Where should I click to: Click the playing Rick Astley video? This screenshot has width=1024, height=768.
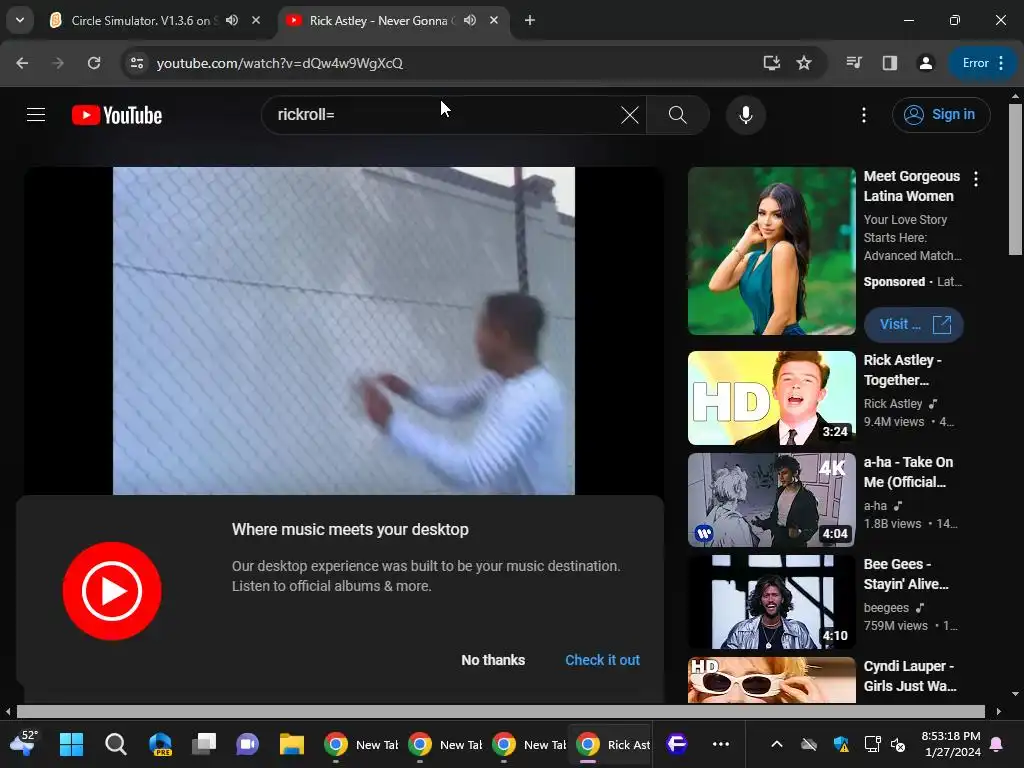coord(344,330)
